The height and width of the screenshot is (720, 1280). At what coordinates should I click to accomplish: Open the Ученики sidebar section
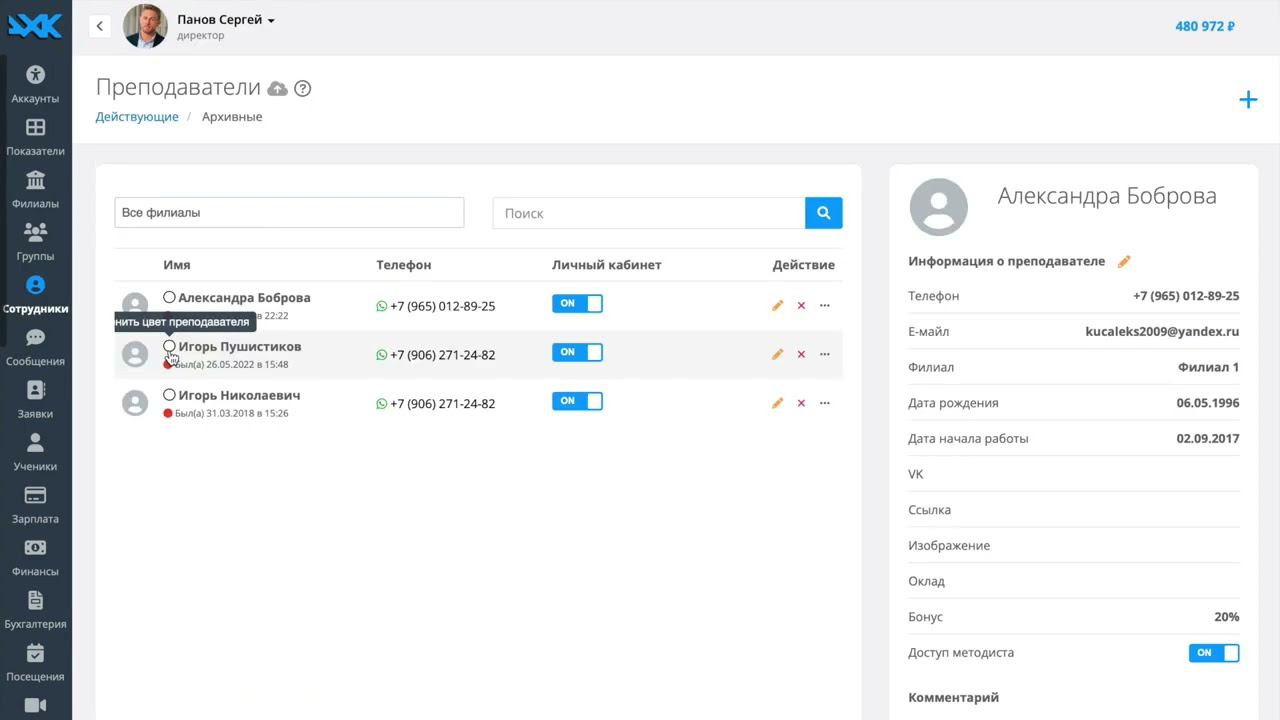tap(35, 452)
